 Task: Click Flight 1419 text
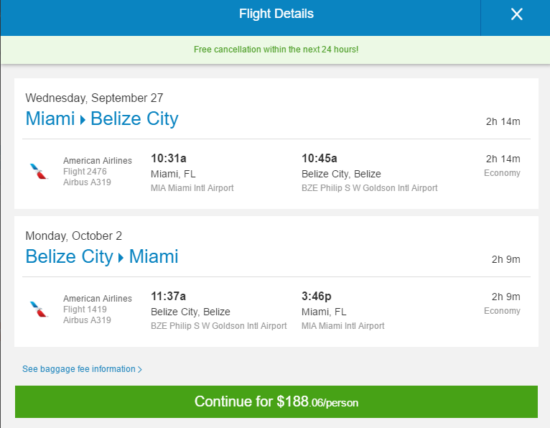(85, 309)
